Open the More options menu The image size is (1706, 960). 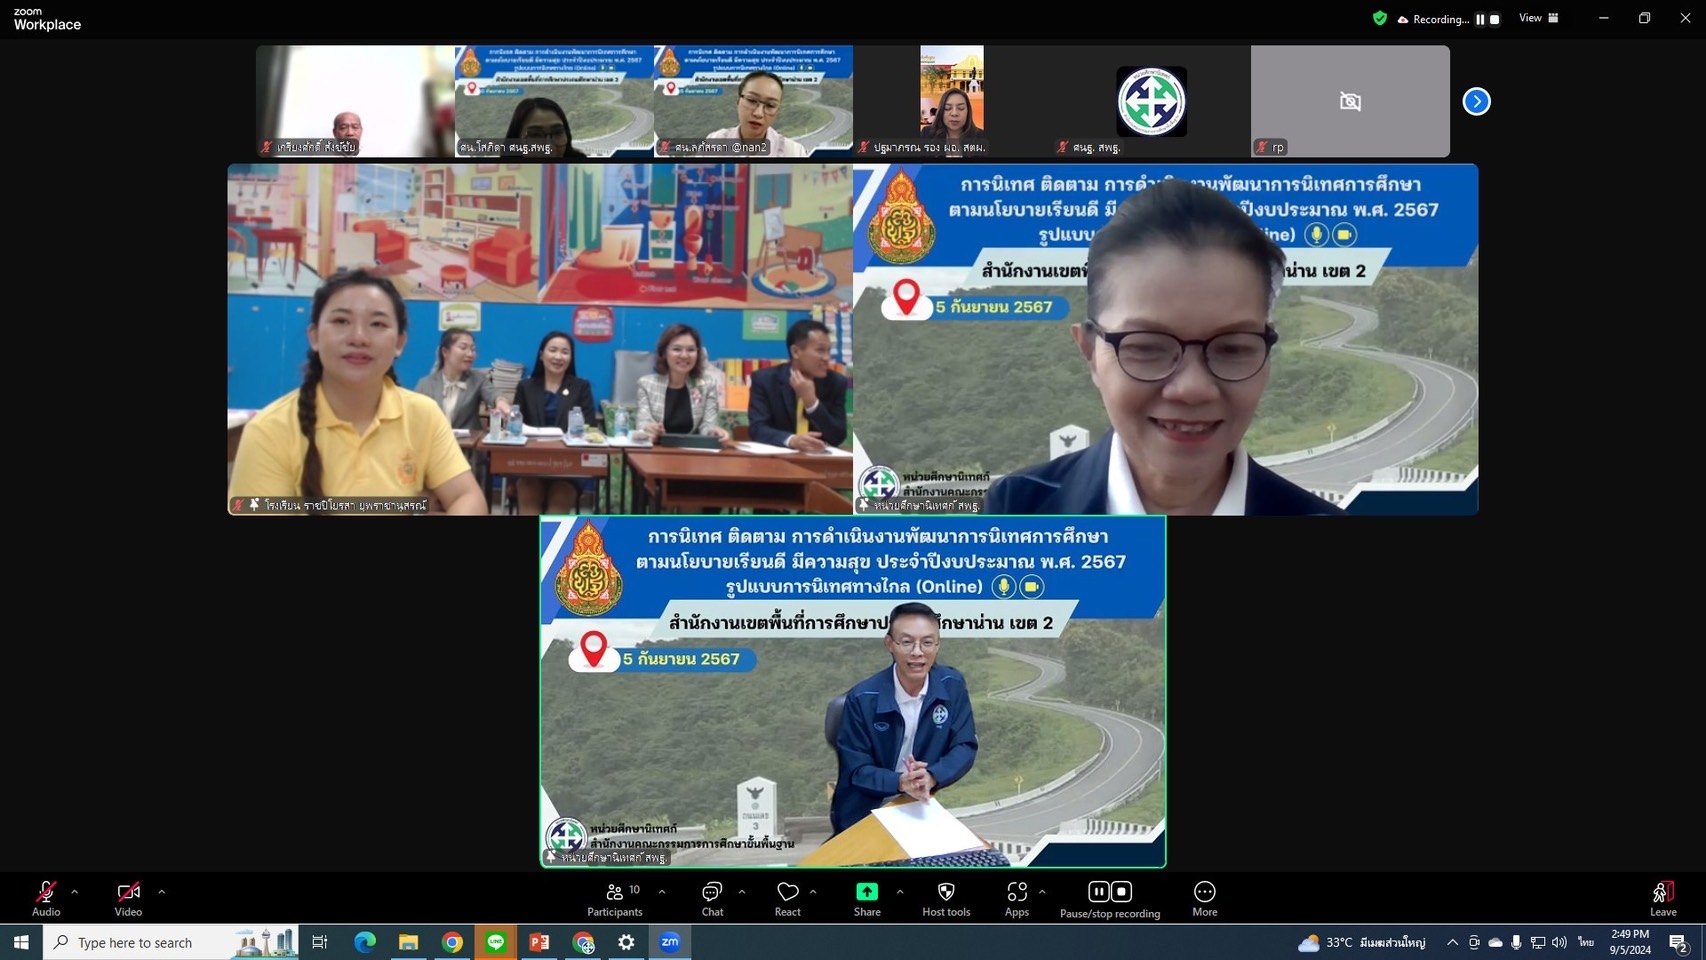coord(1205,898)
